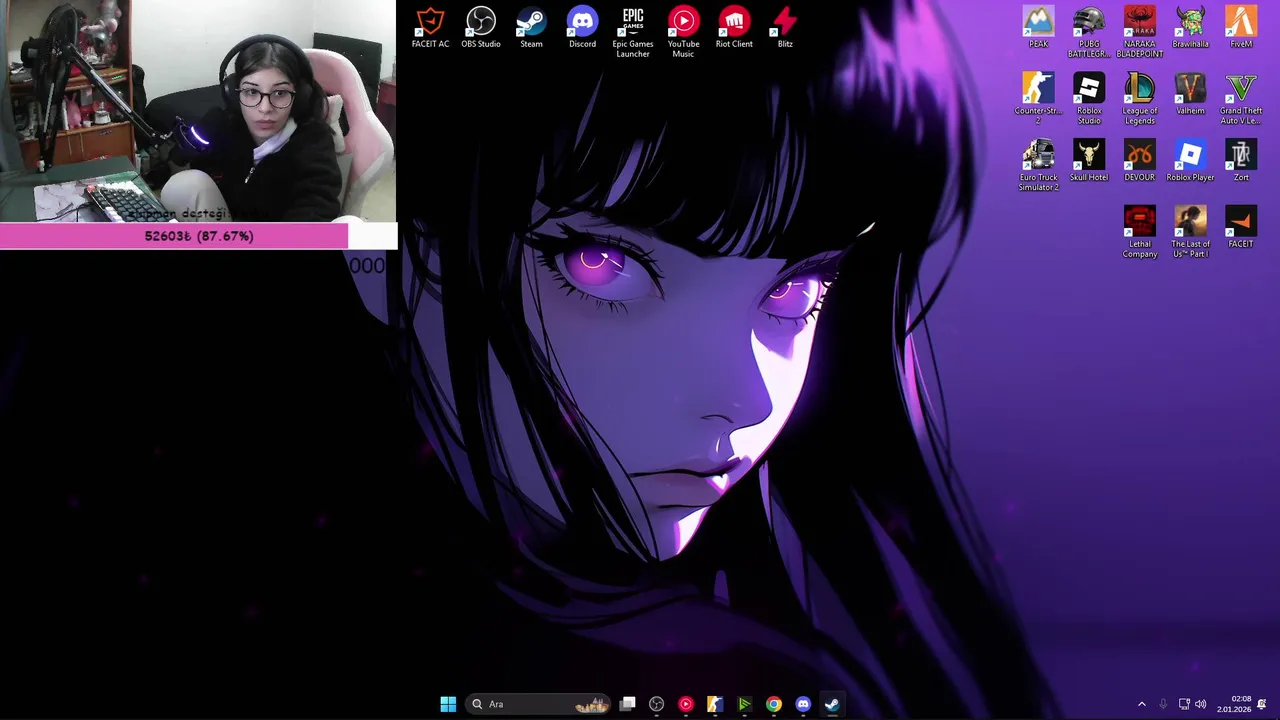Image resolution: width=1280 pixels, height=720 pixels.
Task: Select the Counter-Strike 2 desktop icon
Action: (x=1038, y=99)
